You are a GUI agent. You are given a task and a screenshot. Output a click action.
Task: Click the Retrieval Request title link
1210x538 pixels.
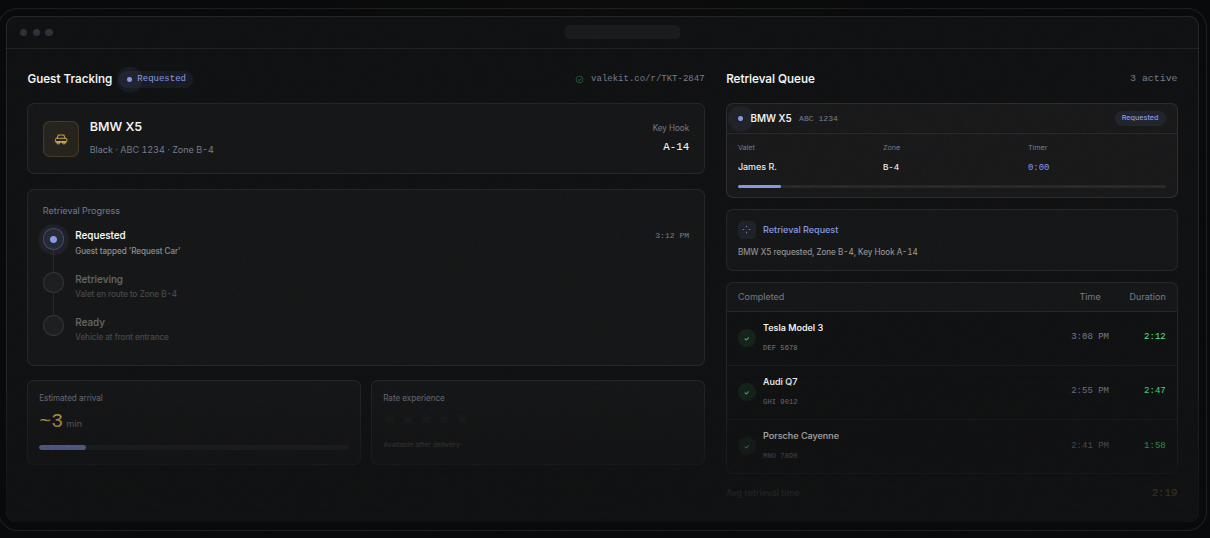pyautogui.click(x=800, y=230)
